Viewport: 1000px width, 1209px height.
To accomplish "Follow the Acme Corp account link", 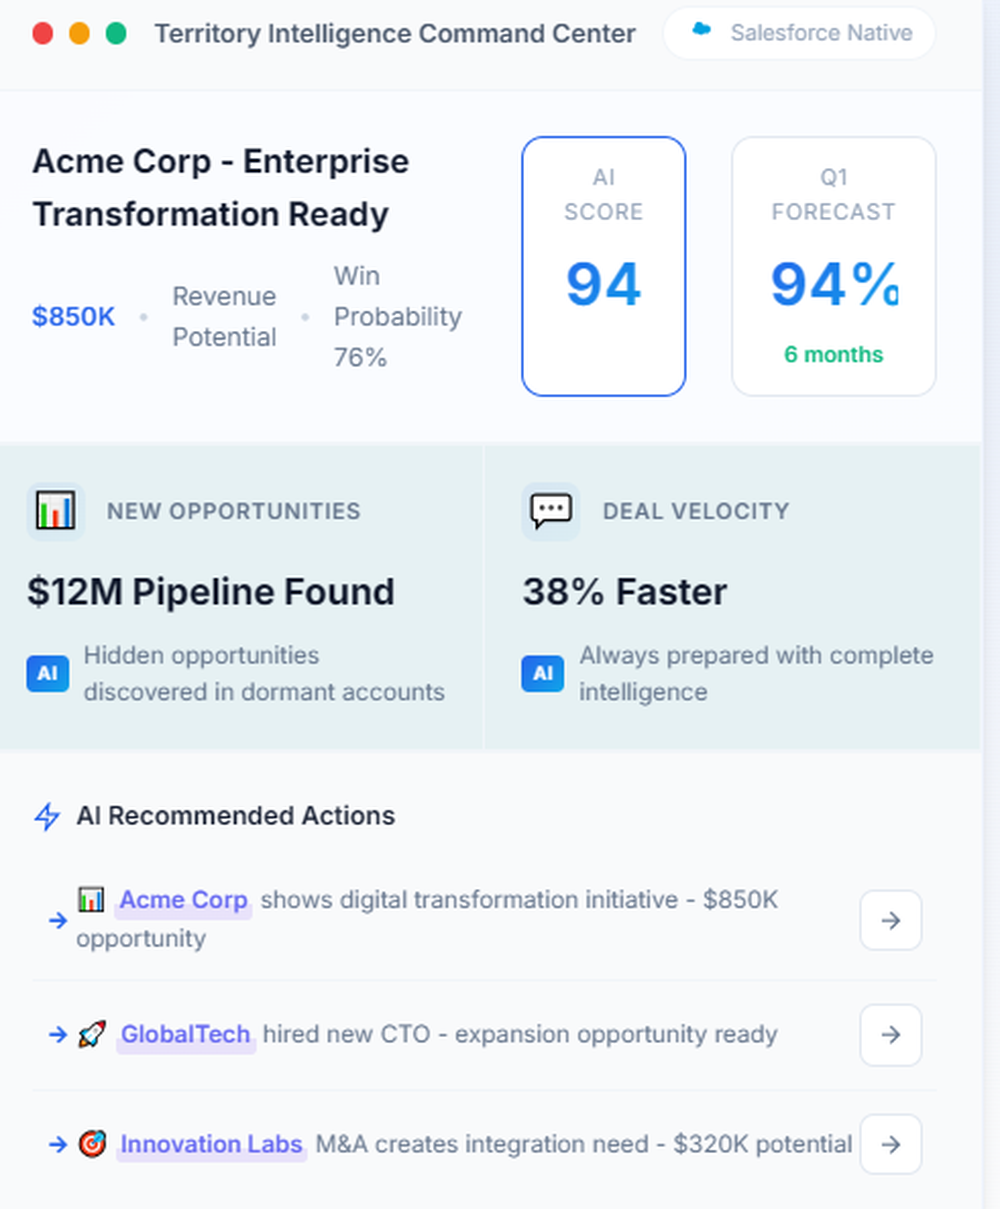I will (x=183, y=900).
